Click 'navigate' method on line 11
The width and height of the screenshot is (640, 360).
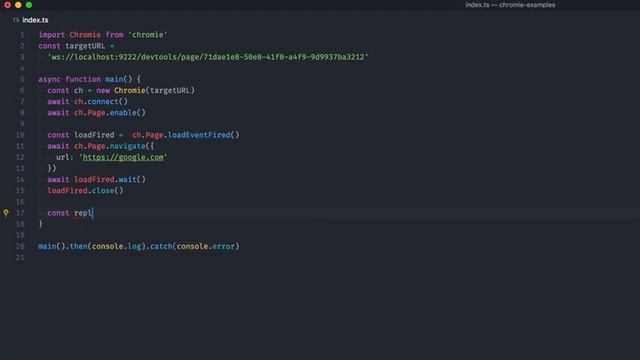[127, 146]
